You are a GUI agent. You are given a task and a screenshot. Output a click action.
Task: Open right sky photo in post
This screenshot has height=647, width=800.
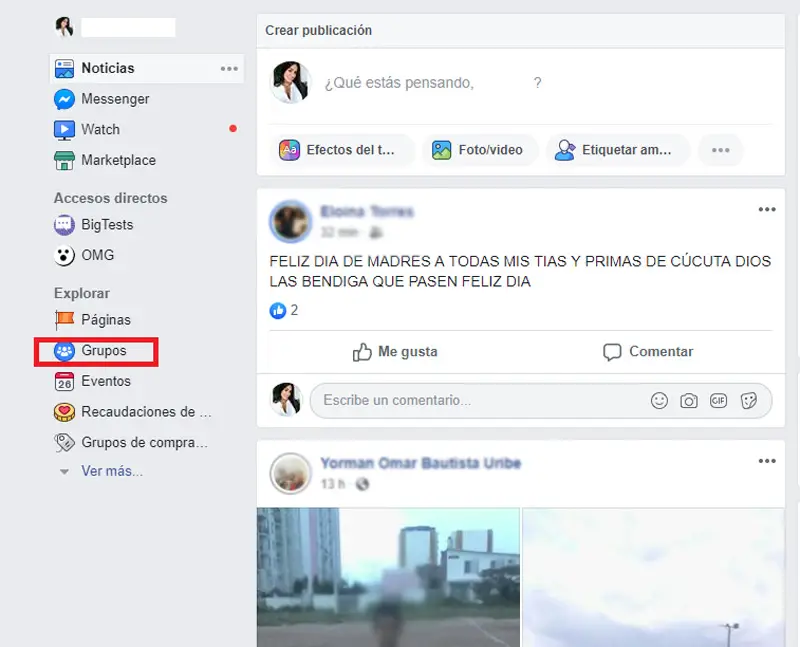tap(654, 577)
